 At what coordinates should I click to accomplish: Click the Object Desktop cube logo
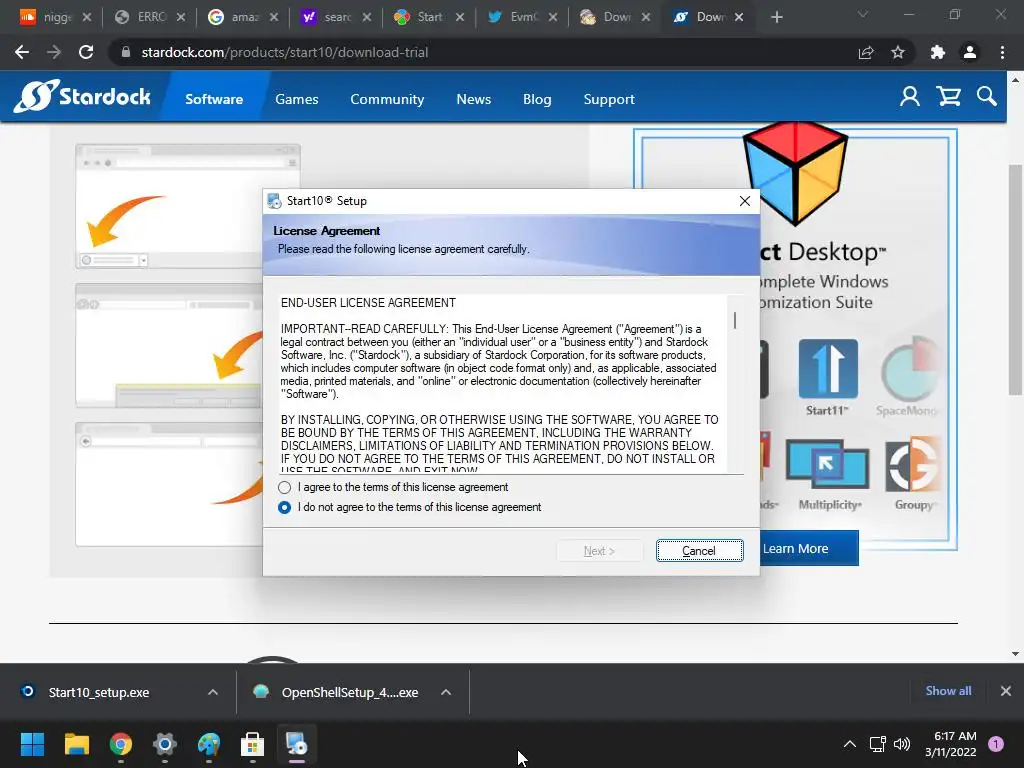(x=795, y=172)
